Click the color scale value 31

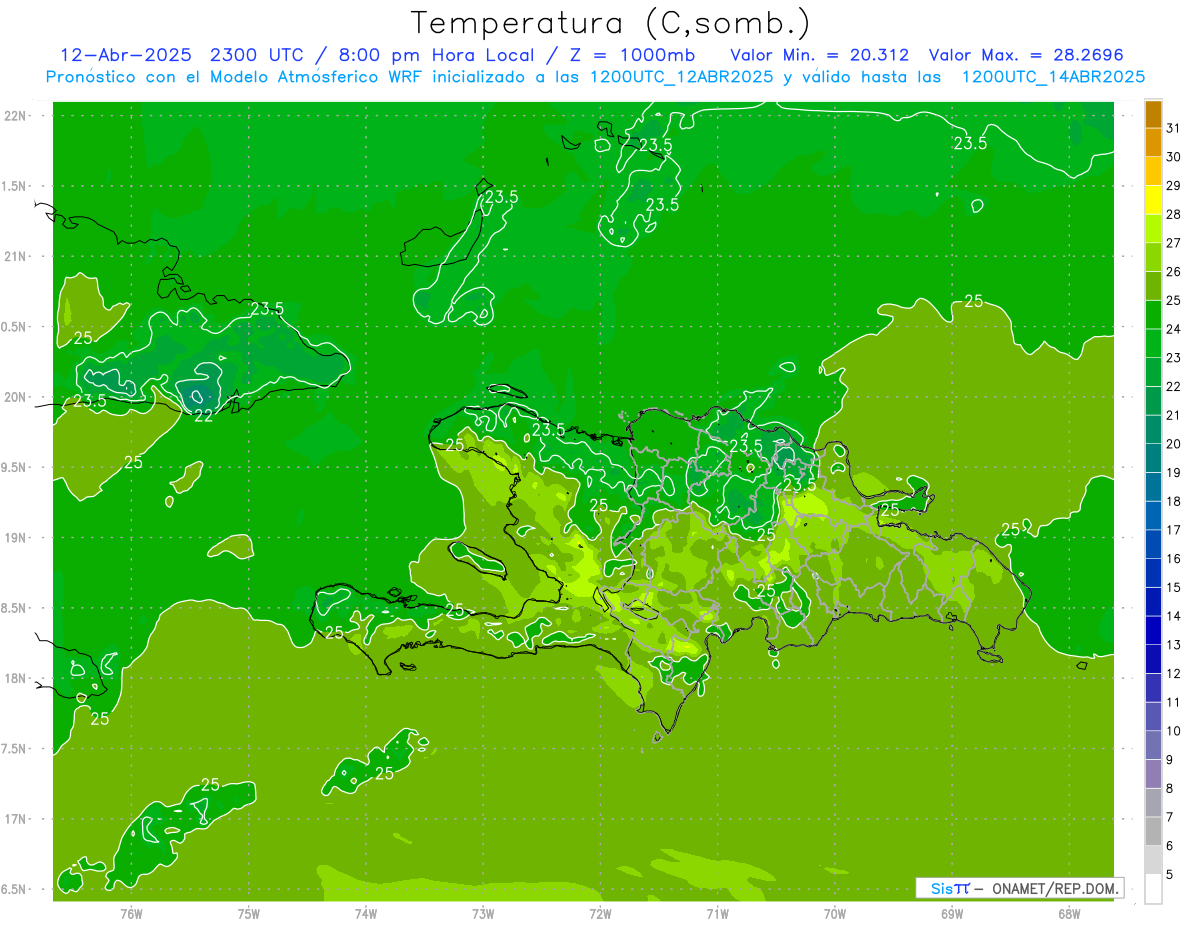tap(1174, 128)
